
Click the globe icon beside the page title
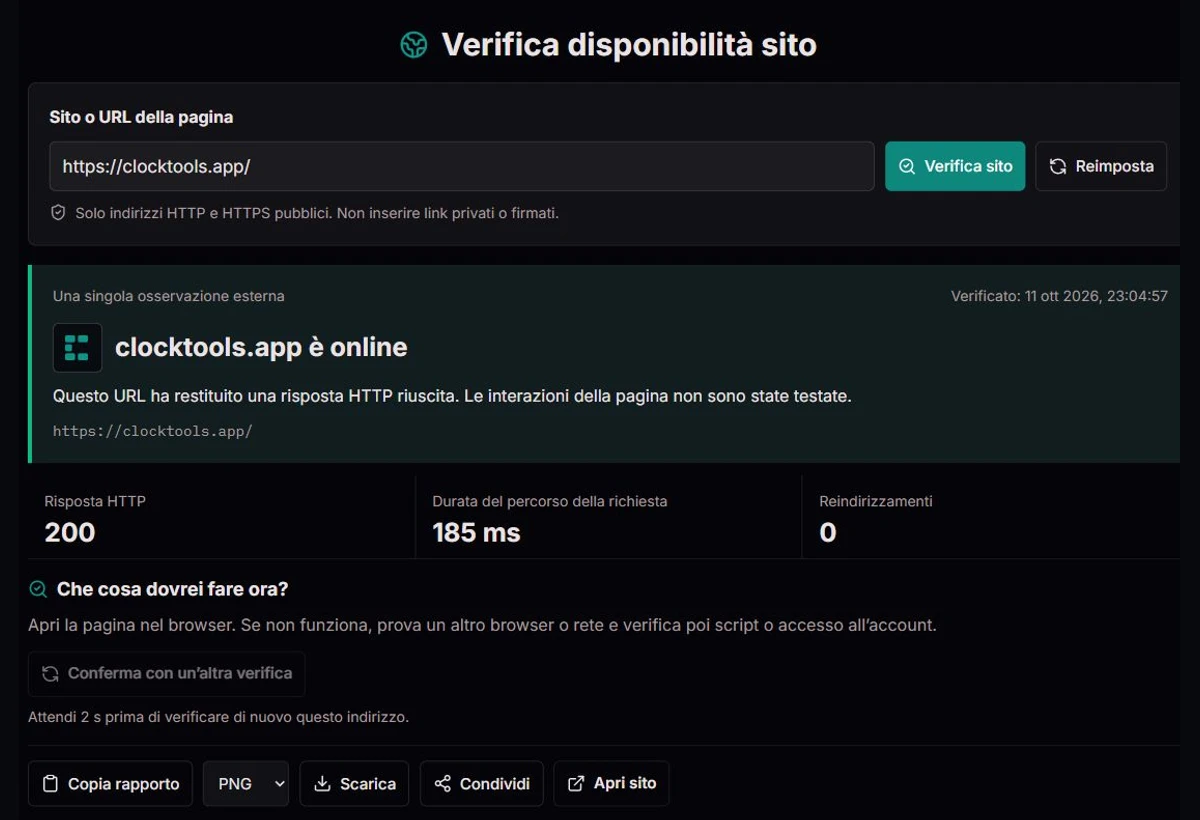[414, 45]
